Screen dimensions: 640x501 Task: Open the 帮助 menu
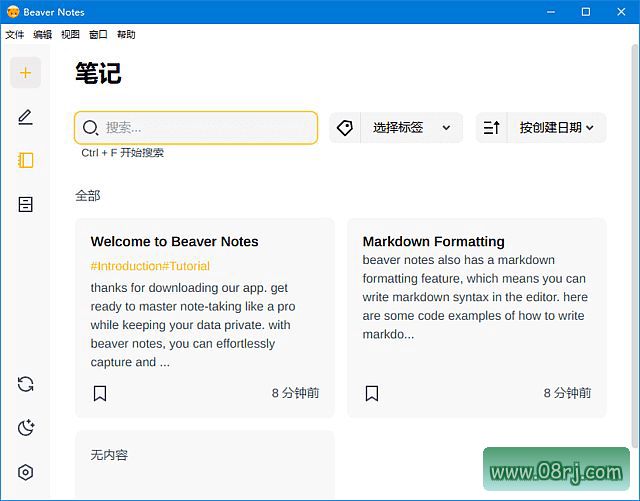tap(126, 35)
